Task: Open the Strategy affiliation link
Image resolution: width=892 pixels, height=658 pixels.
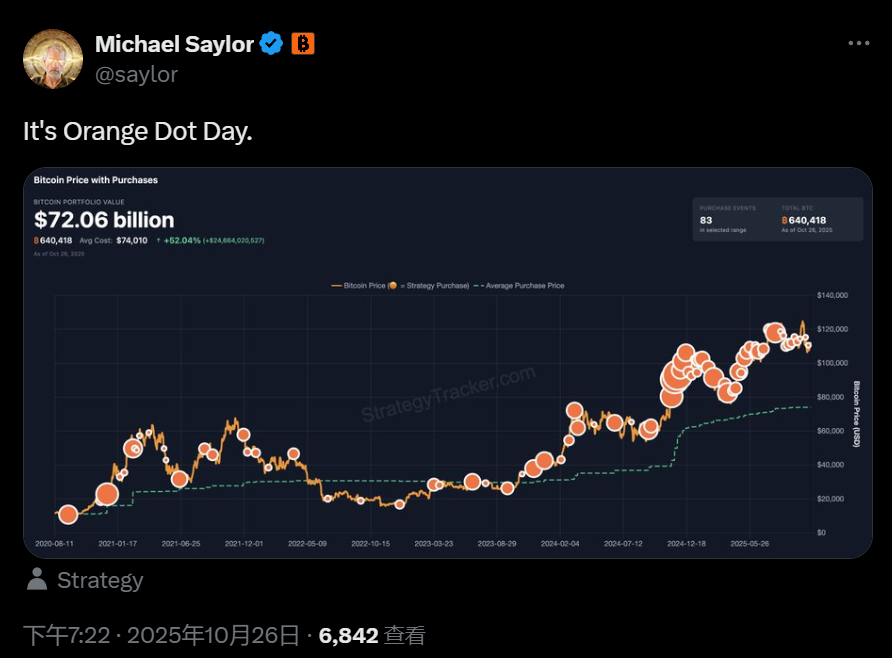Action: 100,580
